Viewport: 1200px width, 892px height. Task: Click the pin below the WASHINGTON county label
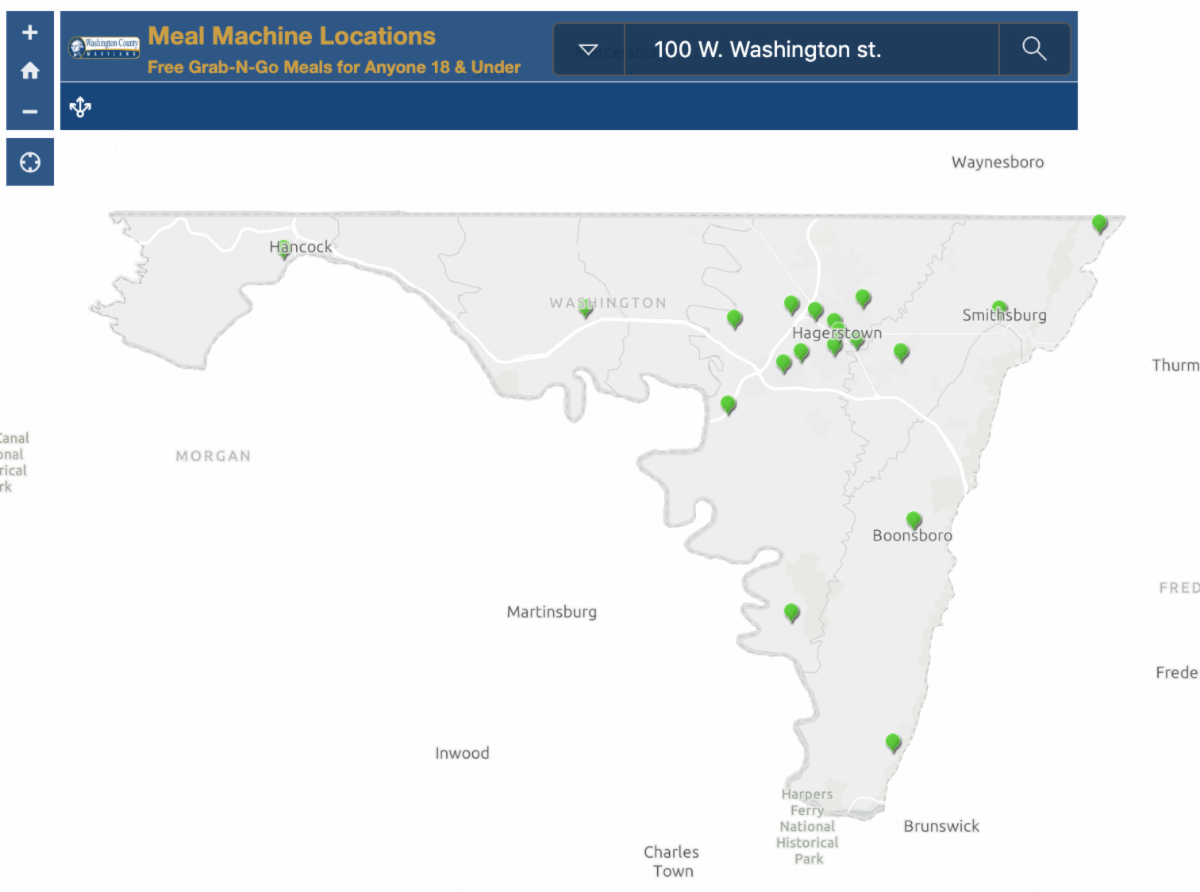(x=586, y=310)
